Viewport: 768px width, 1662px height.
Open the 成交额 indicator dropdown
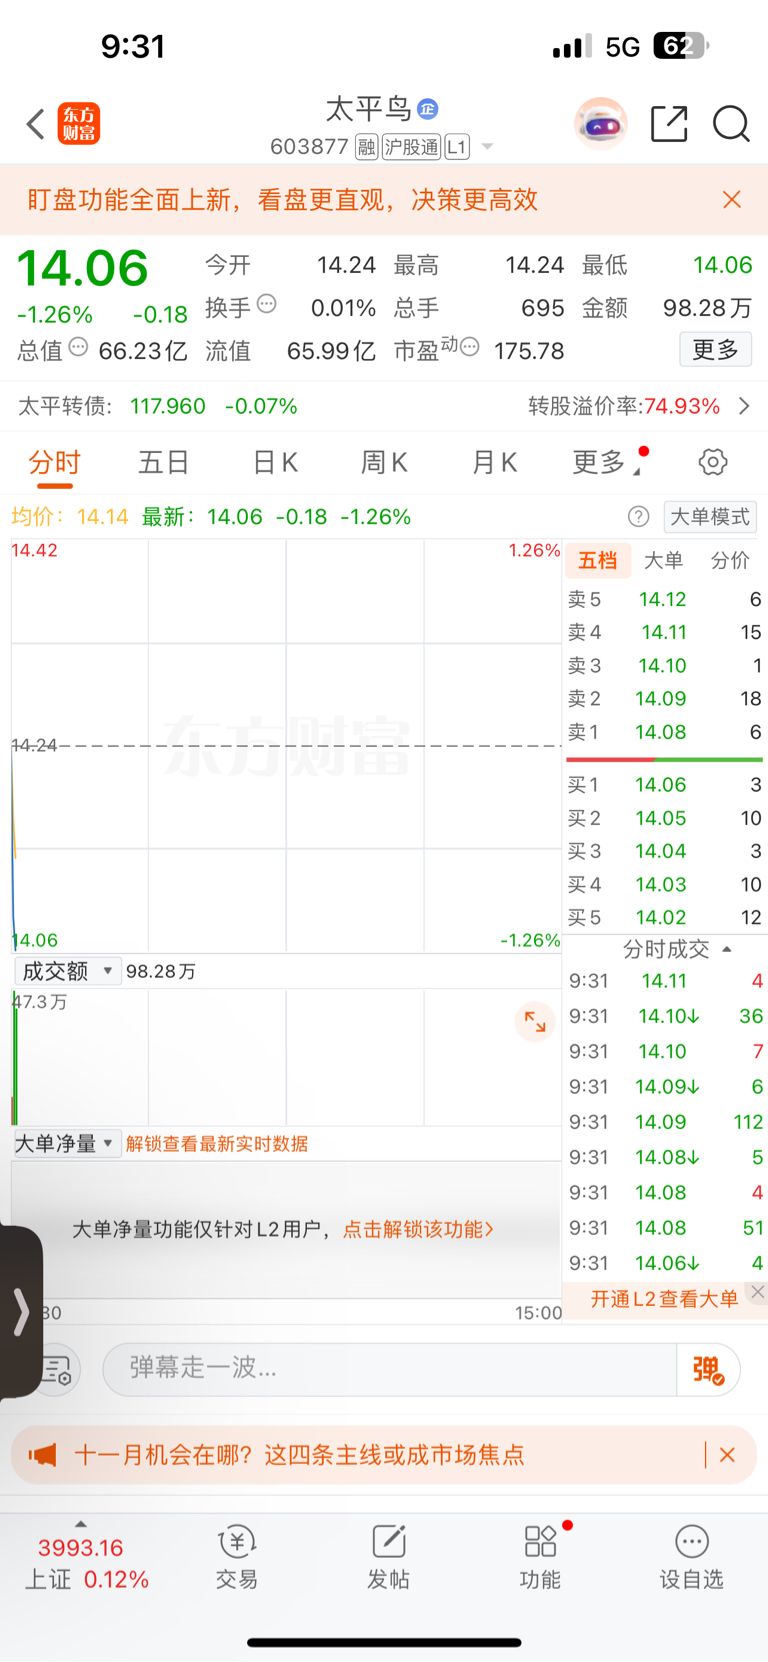(68, 971)
